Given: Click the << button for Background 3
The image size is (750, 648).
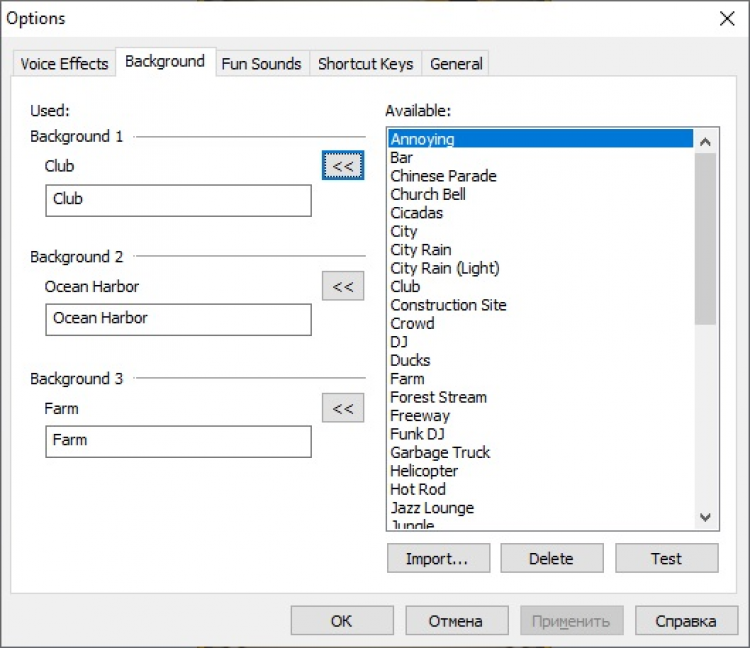Looking at the screenshot, I should [342, 408].
